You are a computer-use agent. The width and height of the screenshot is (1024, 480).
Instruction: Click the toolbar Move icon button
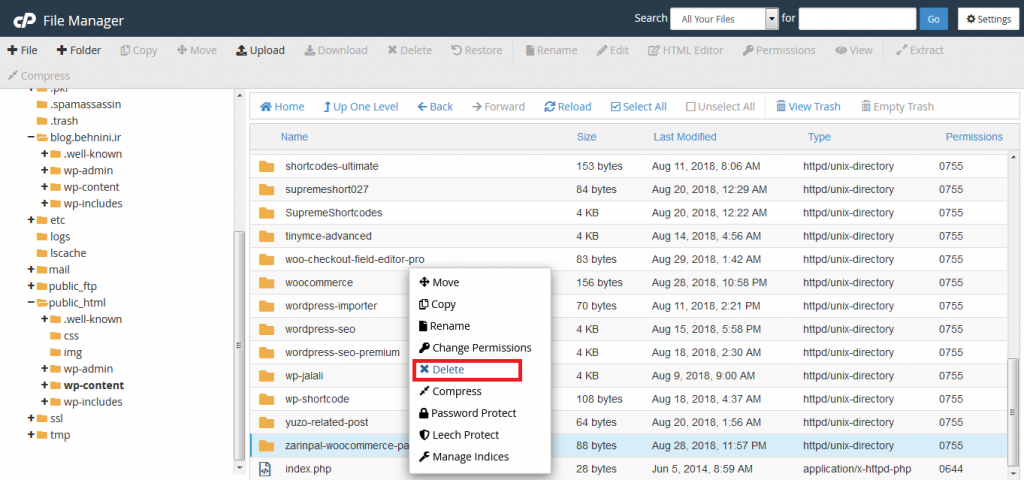click(x=197, y=50)
